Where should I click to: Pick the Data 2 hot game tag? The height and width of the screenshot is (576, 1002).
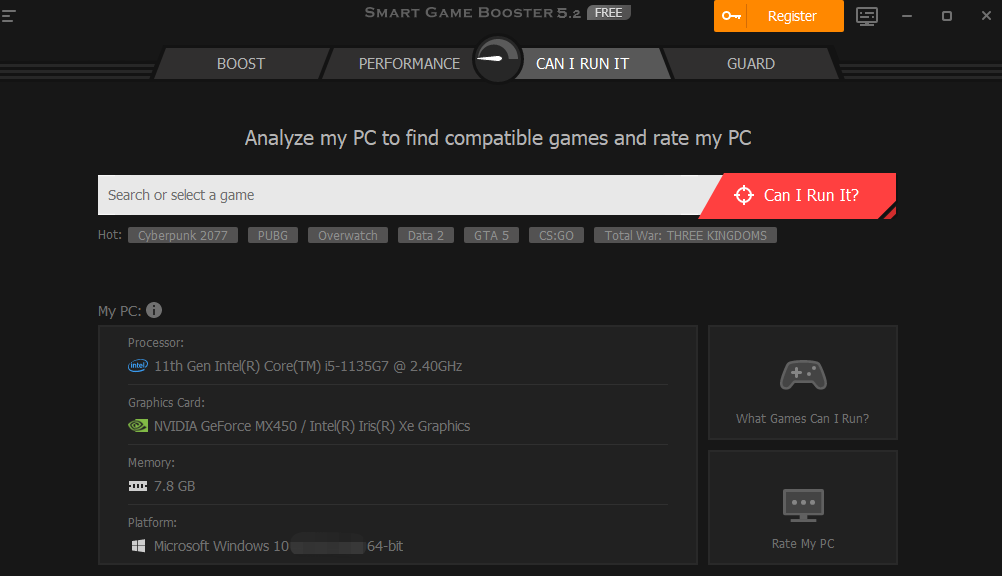click(426, 235)
